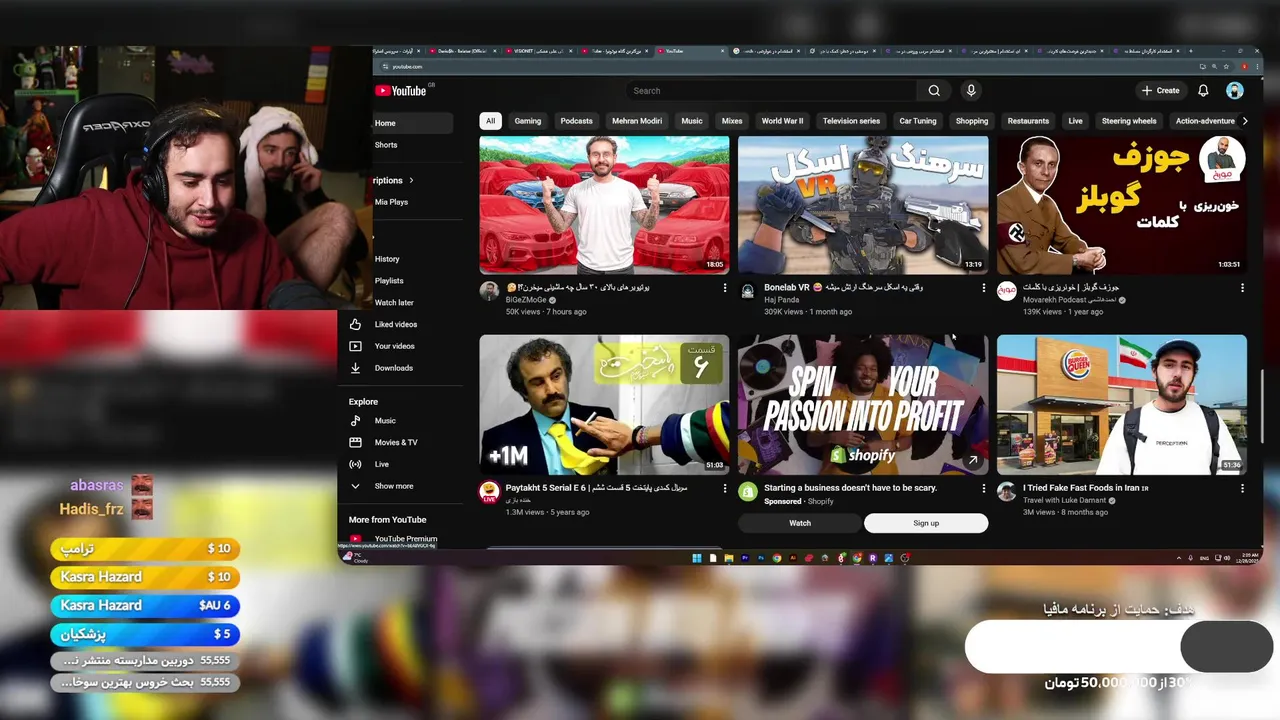Click BiGeZMoGe channel avatar
This screenshot has height=720, width=1280.
pos(489,291)
